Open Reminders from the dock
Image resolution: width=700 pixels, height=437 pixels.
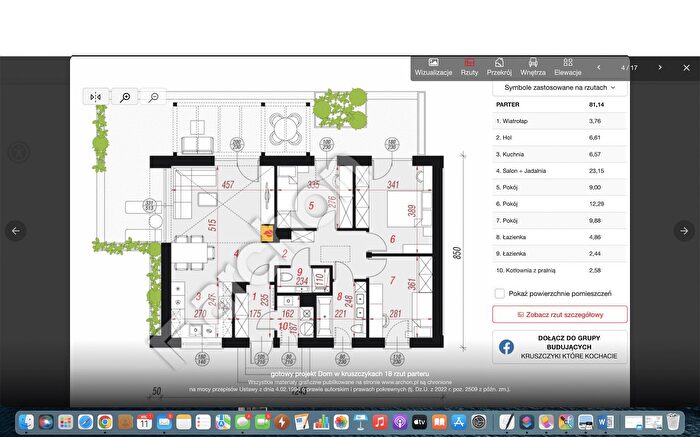tap(203, 421)
